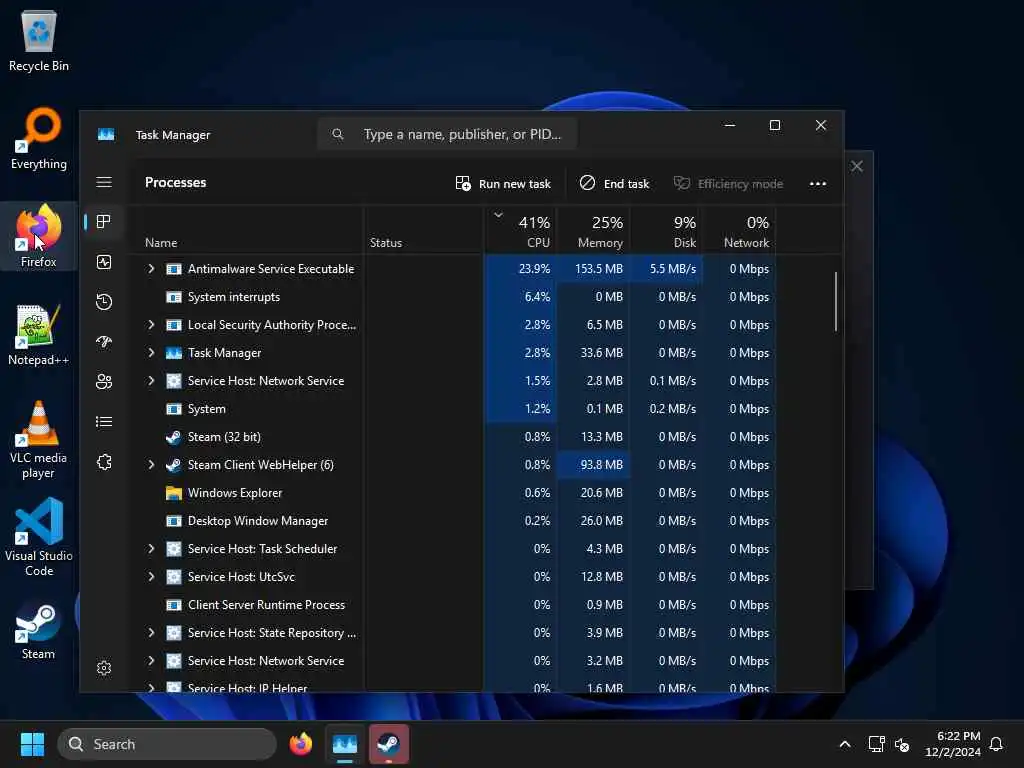
Task: Click the search magnifier icon in Task Manager
Action: 338,134
